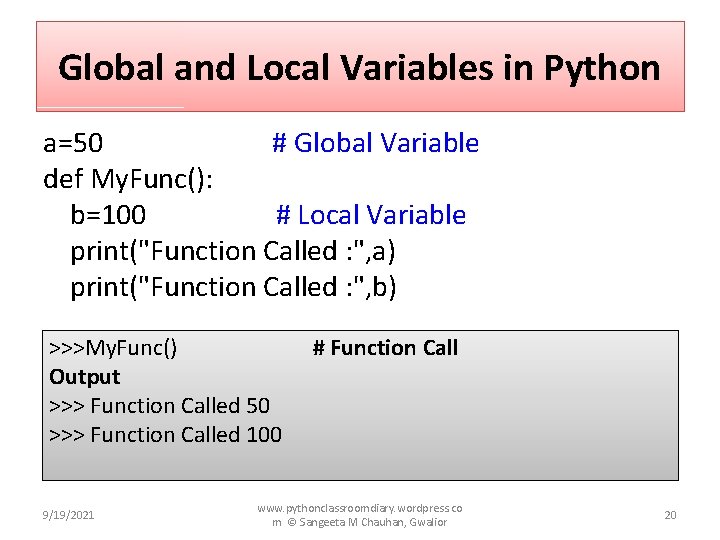Click the '© Sangeeta M Chauhan, Gwalior' credit
The image size is (720, 540).
pyautogui.click(x=367, y=522)
